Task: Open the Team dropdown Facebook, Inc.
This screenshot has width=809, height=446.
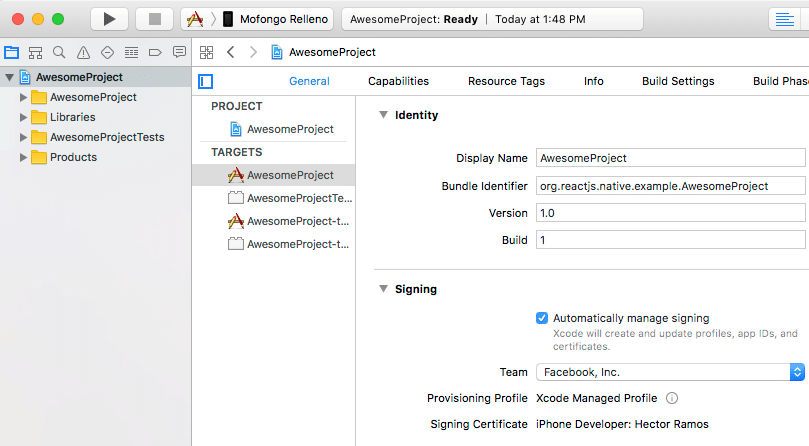Action: coord(670,372)
